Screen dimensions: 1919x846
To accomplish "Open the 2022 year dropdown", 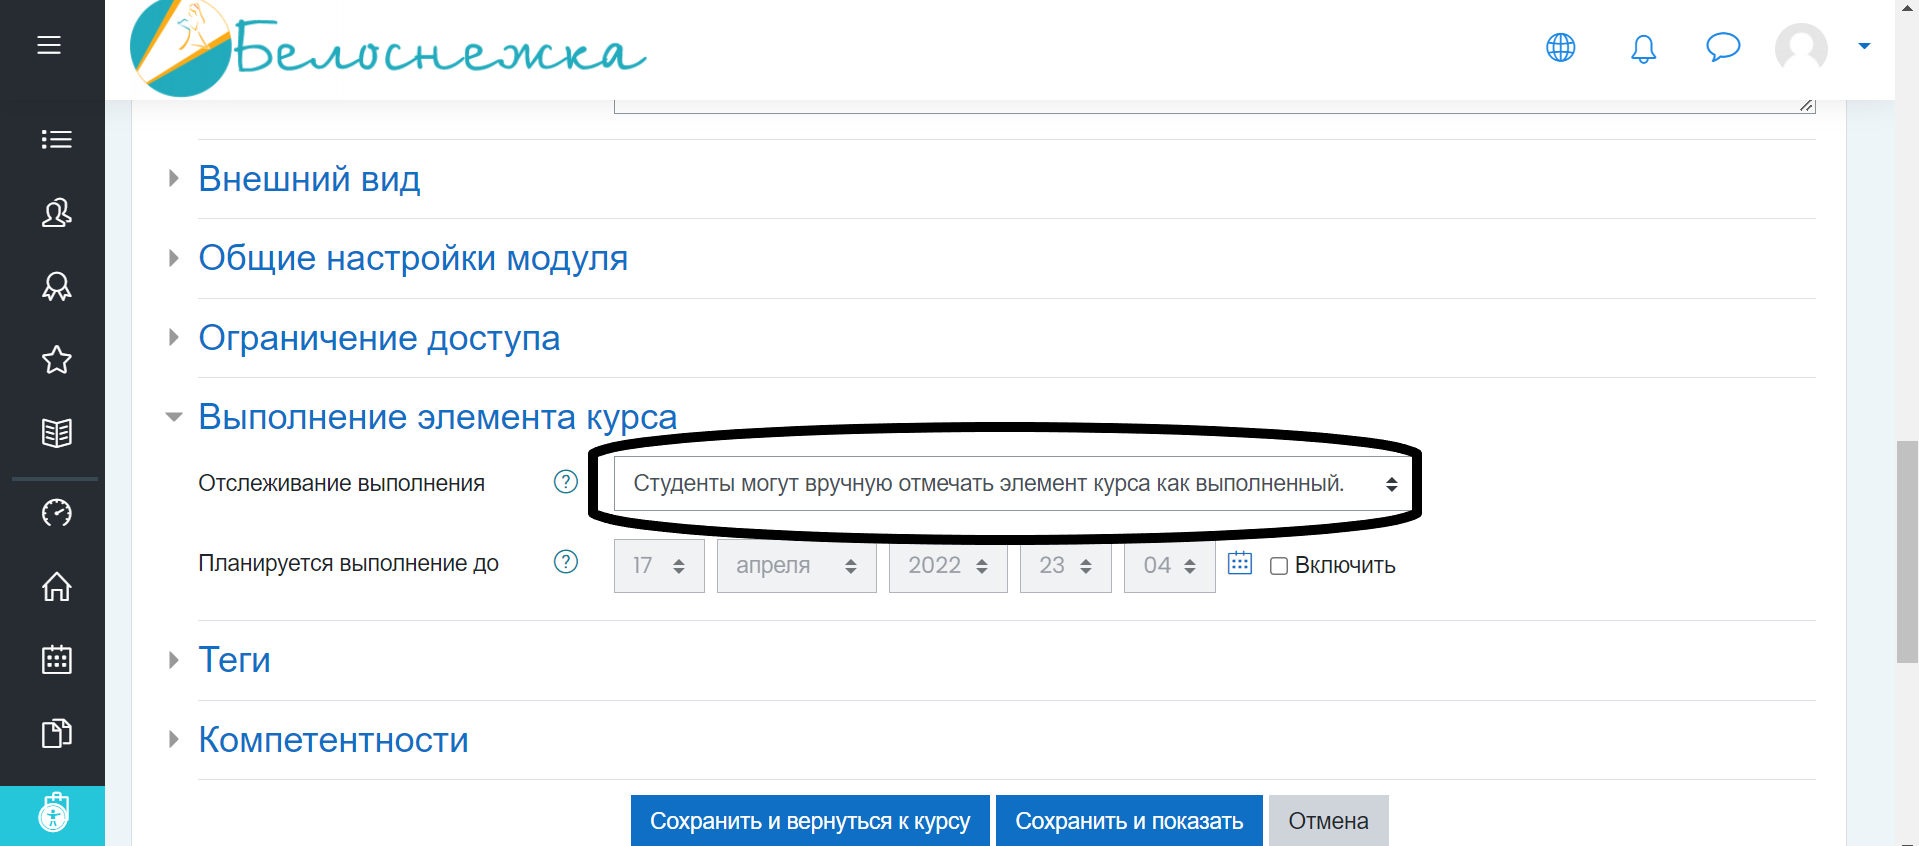I will [x=947, y=566].
